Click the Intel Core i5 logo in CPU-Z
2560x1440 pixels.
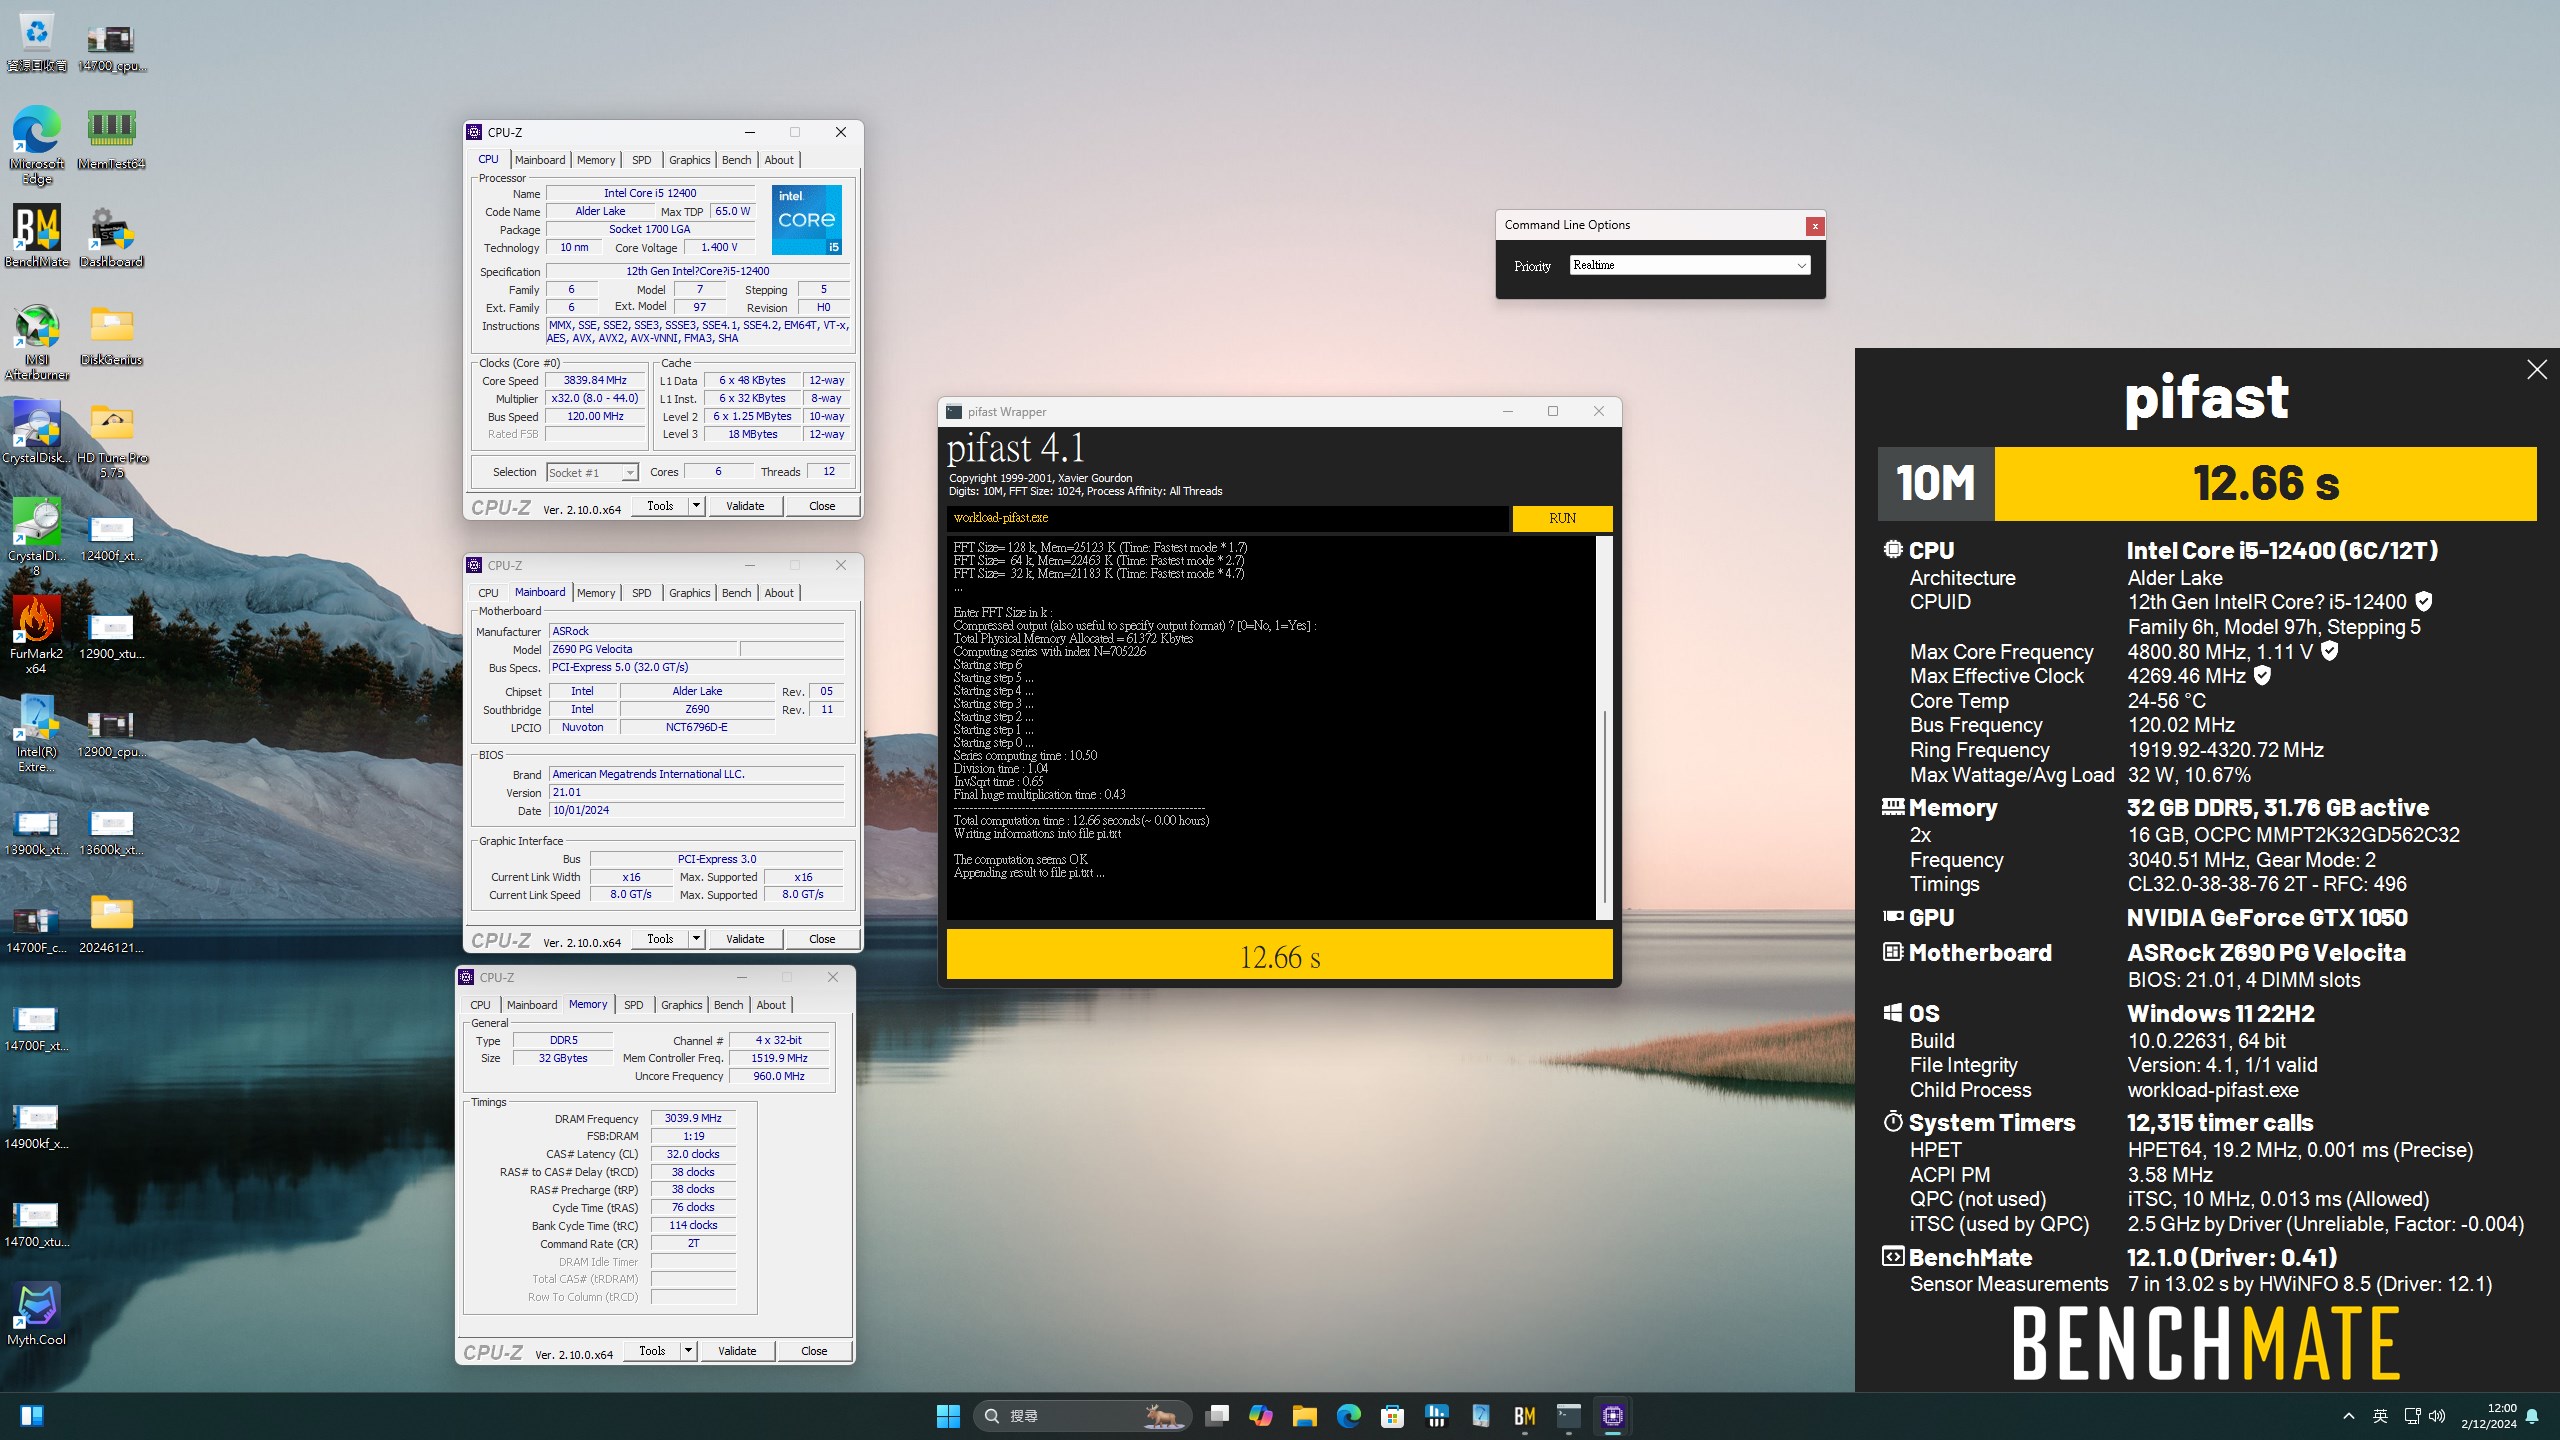coord(807,219)
